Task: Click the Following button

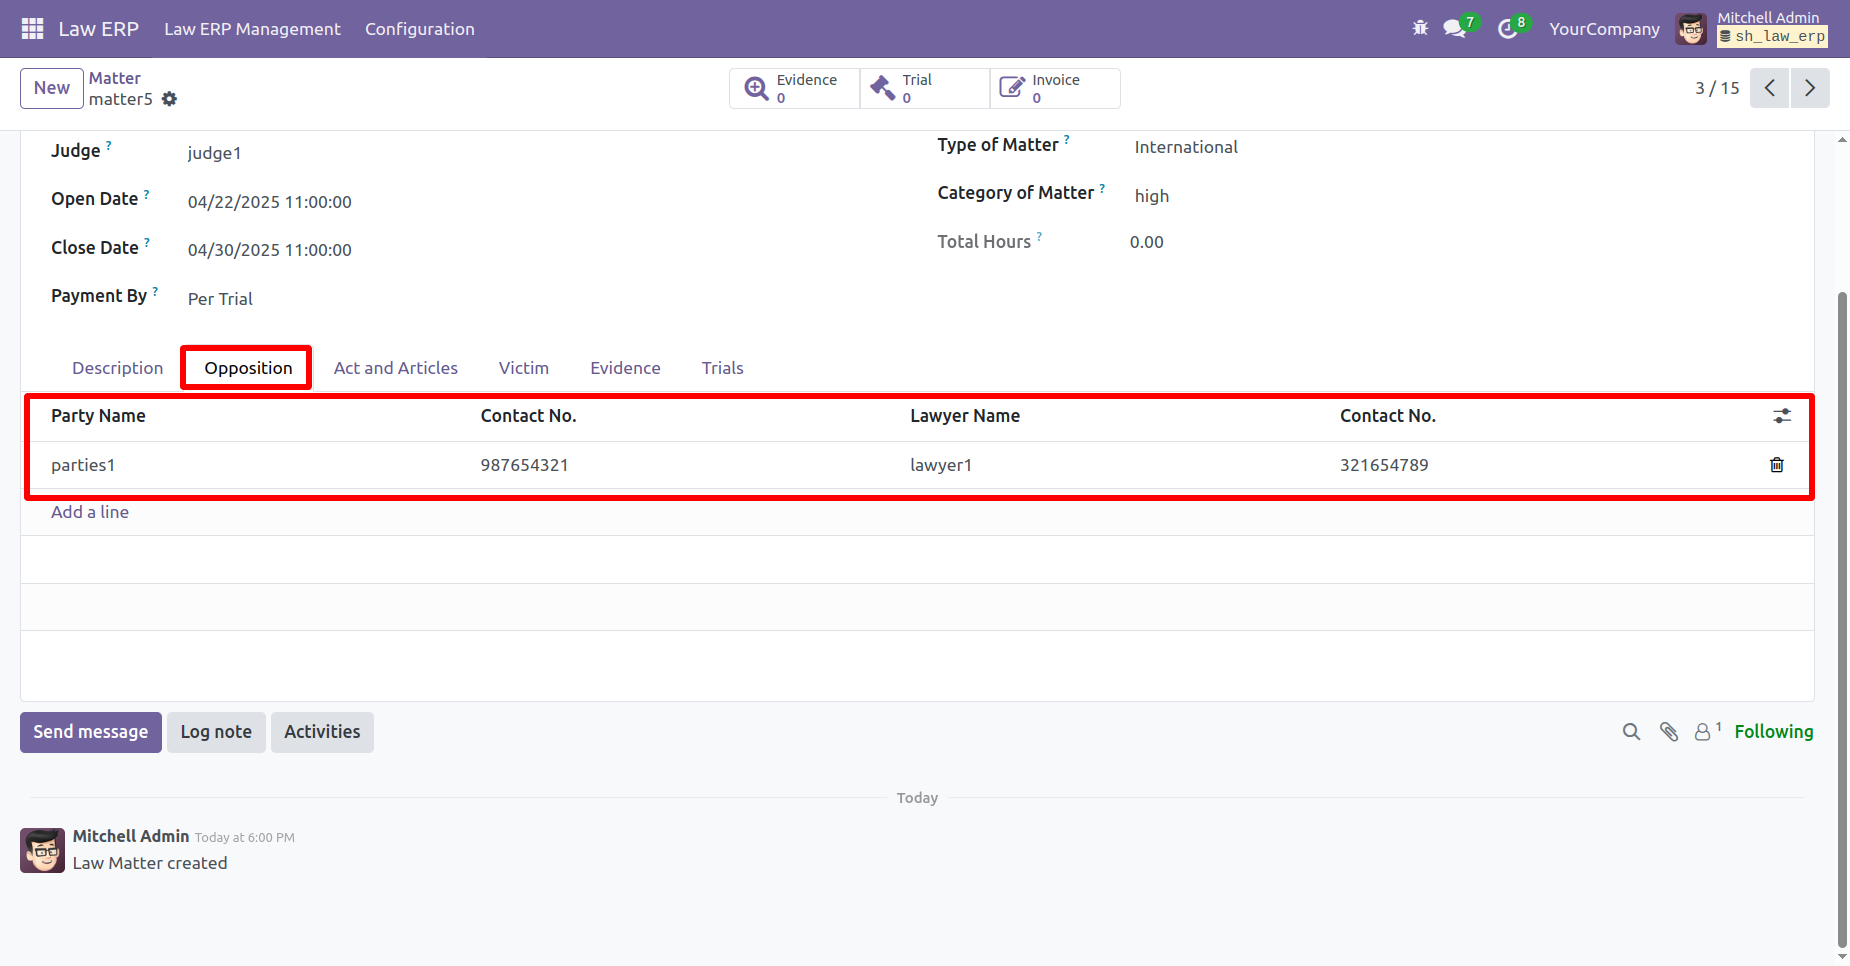Action: click(1773, 732)
